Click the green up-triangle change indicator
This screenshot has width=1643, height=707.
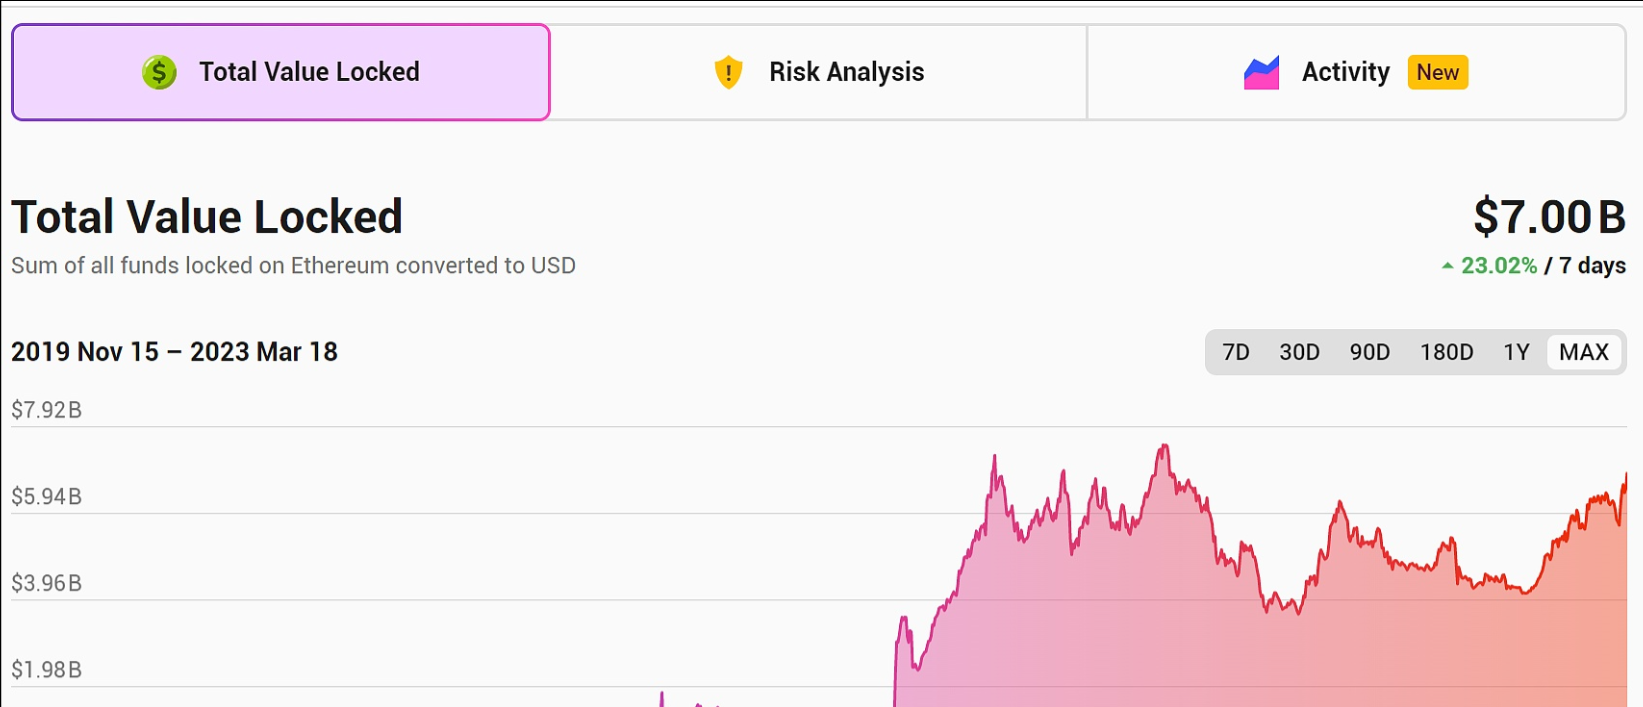tap(1447, 266)
